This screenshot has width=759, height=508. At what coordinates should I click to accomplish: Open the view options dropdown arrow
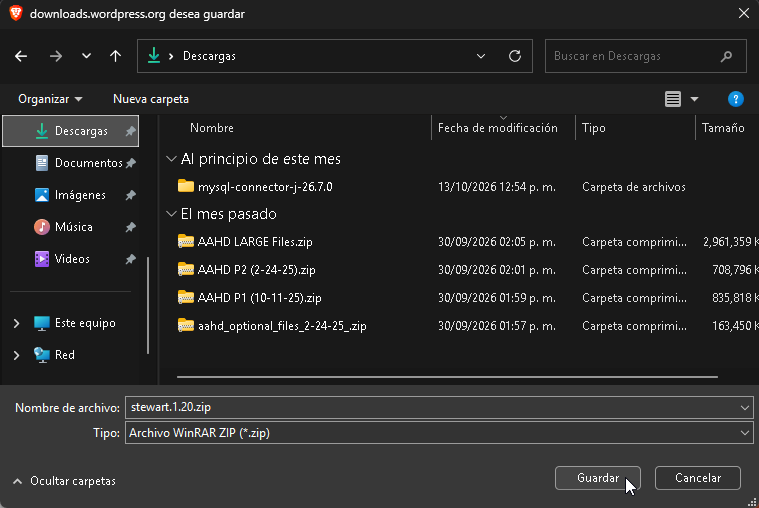[x=694, y=99]
